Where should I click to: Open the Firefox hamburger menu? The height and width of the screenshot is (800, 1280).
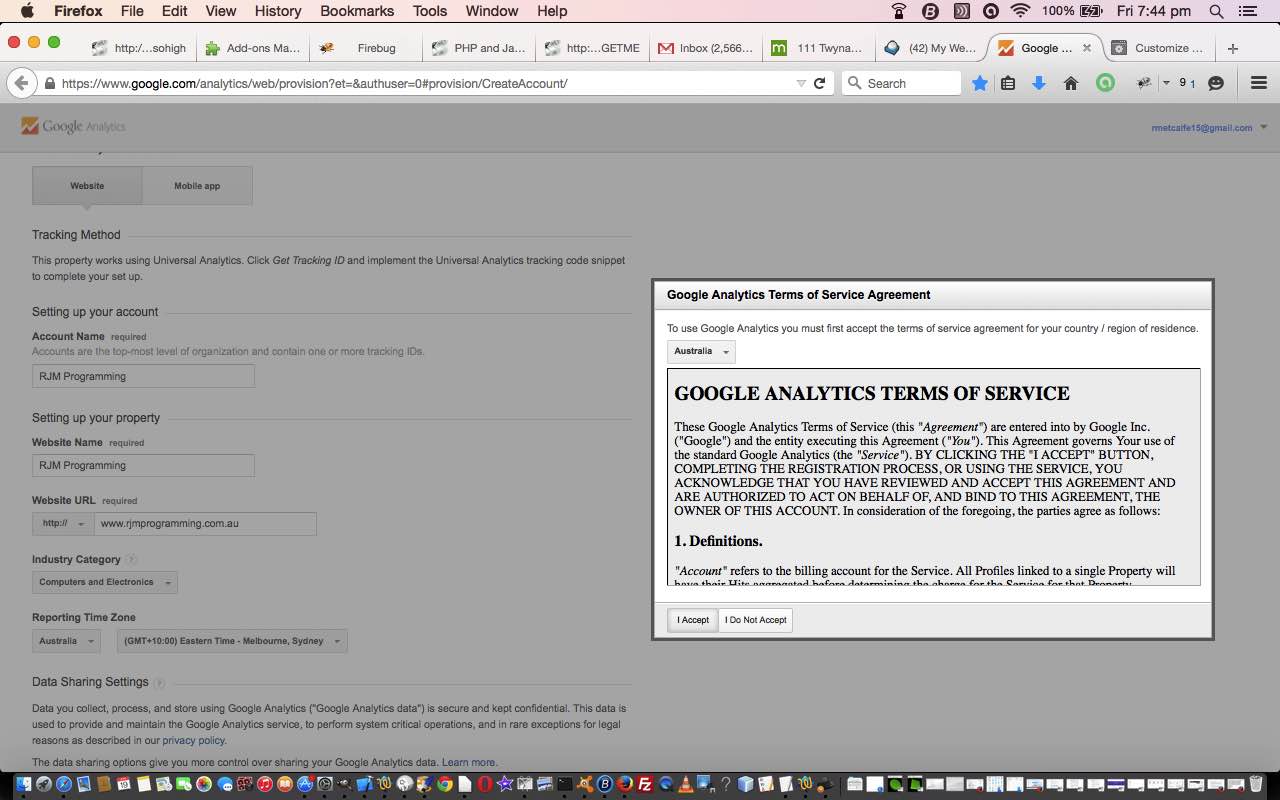point(1259,84)
